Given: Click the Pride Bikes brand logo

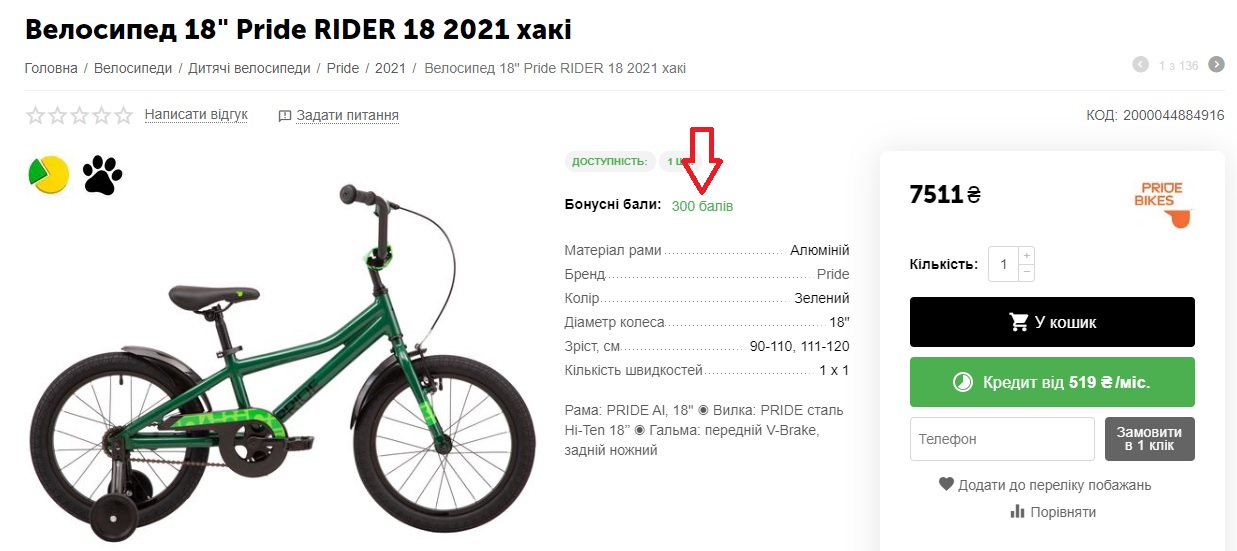Looking at the screenshot, I should (x=1164, y=204).
